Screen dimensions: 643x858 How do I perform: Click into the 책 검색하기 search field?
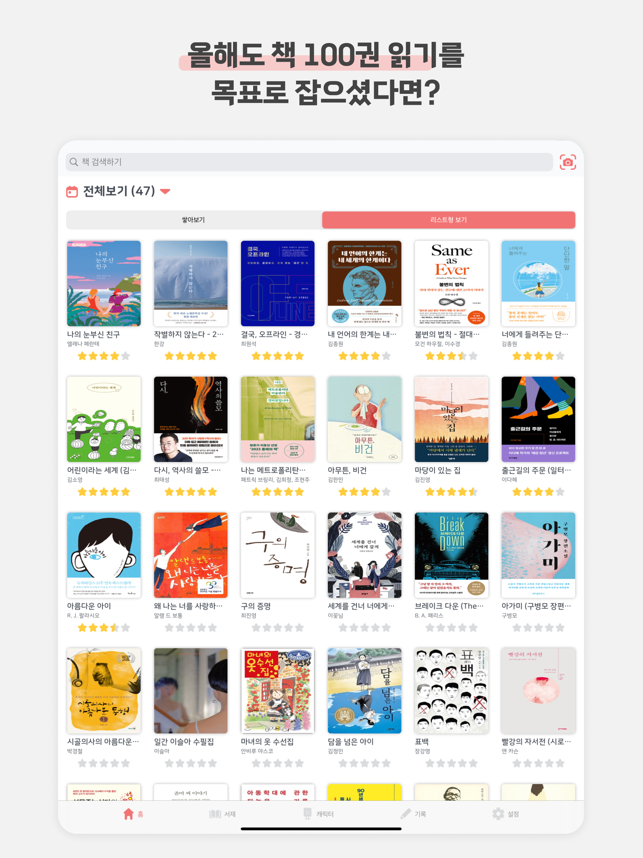coord(309,162)
